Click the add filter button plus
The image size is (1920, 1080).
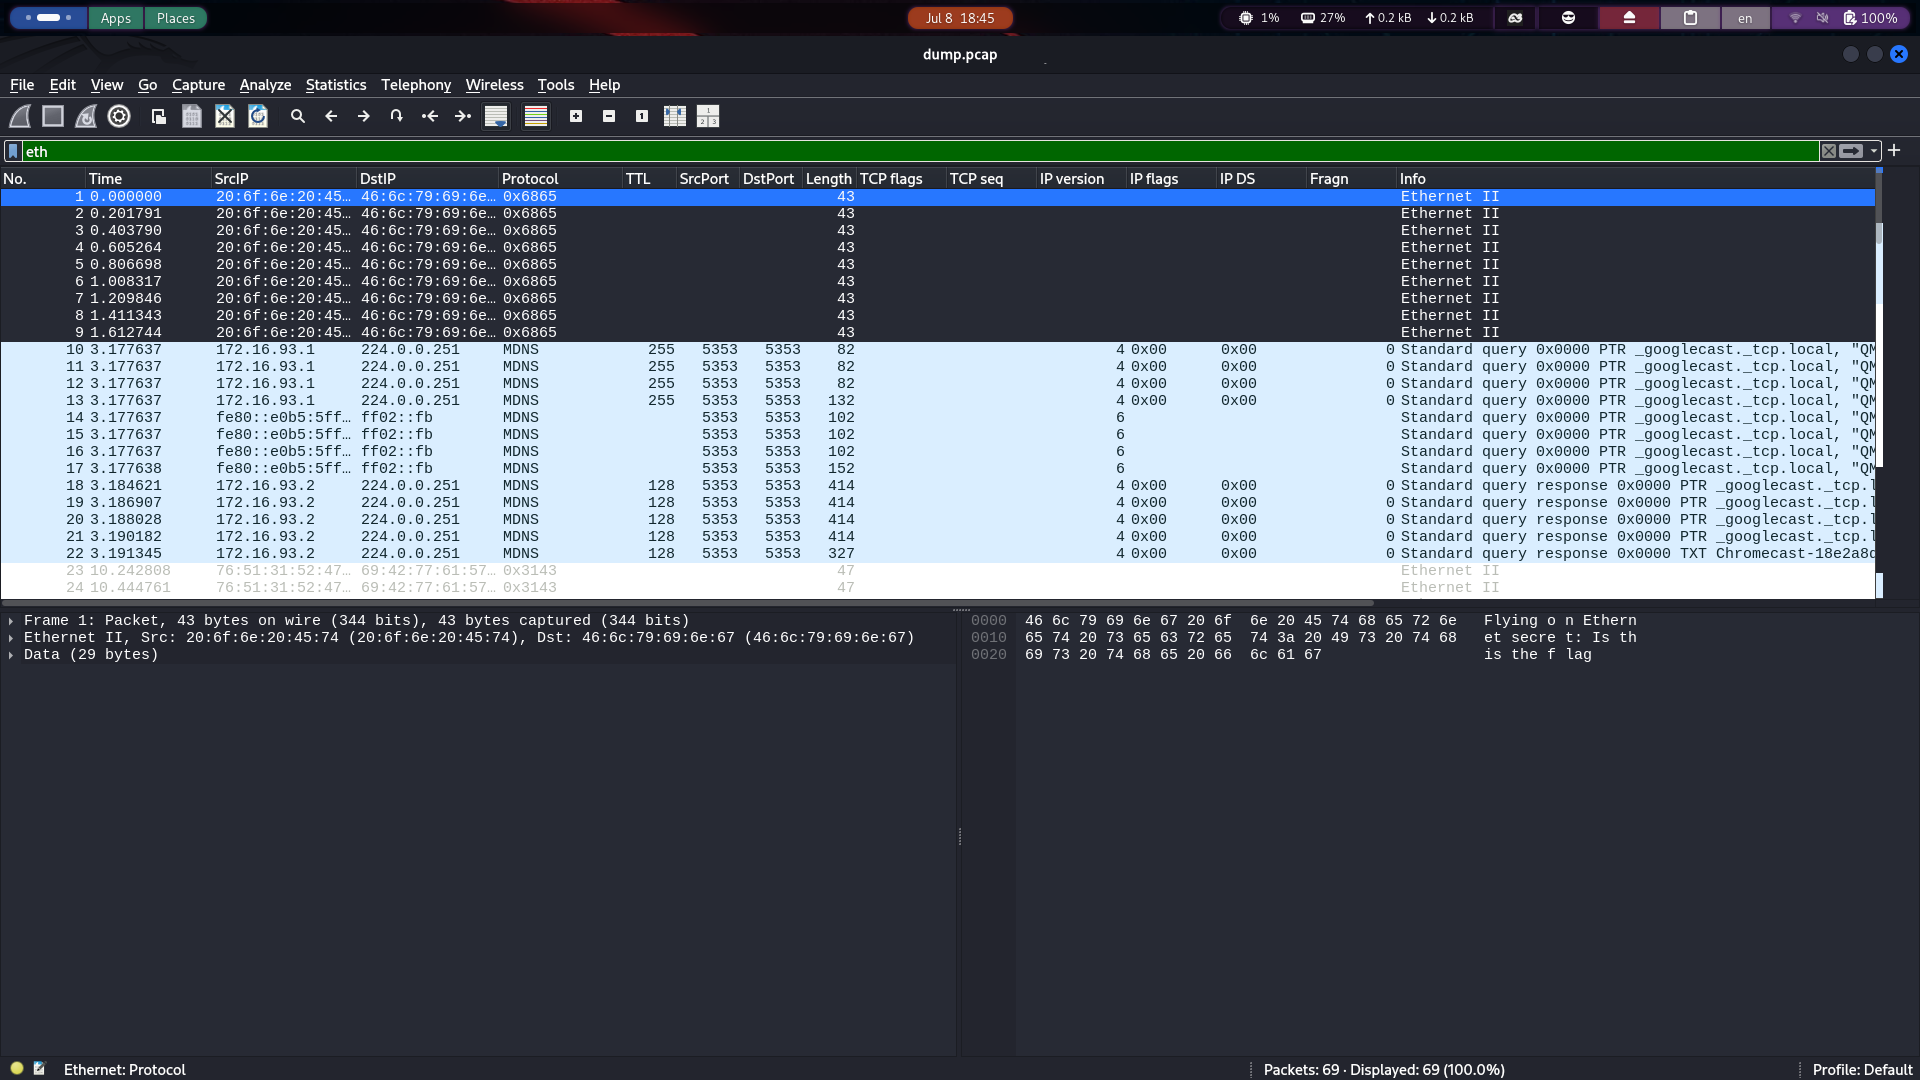1894,151
